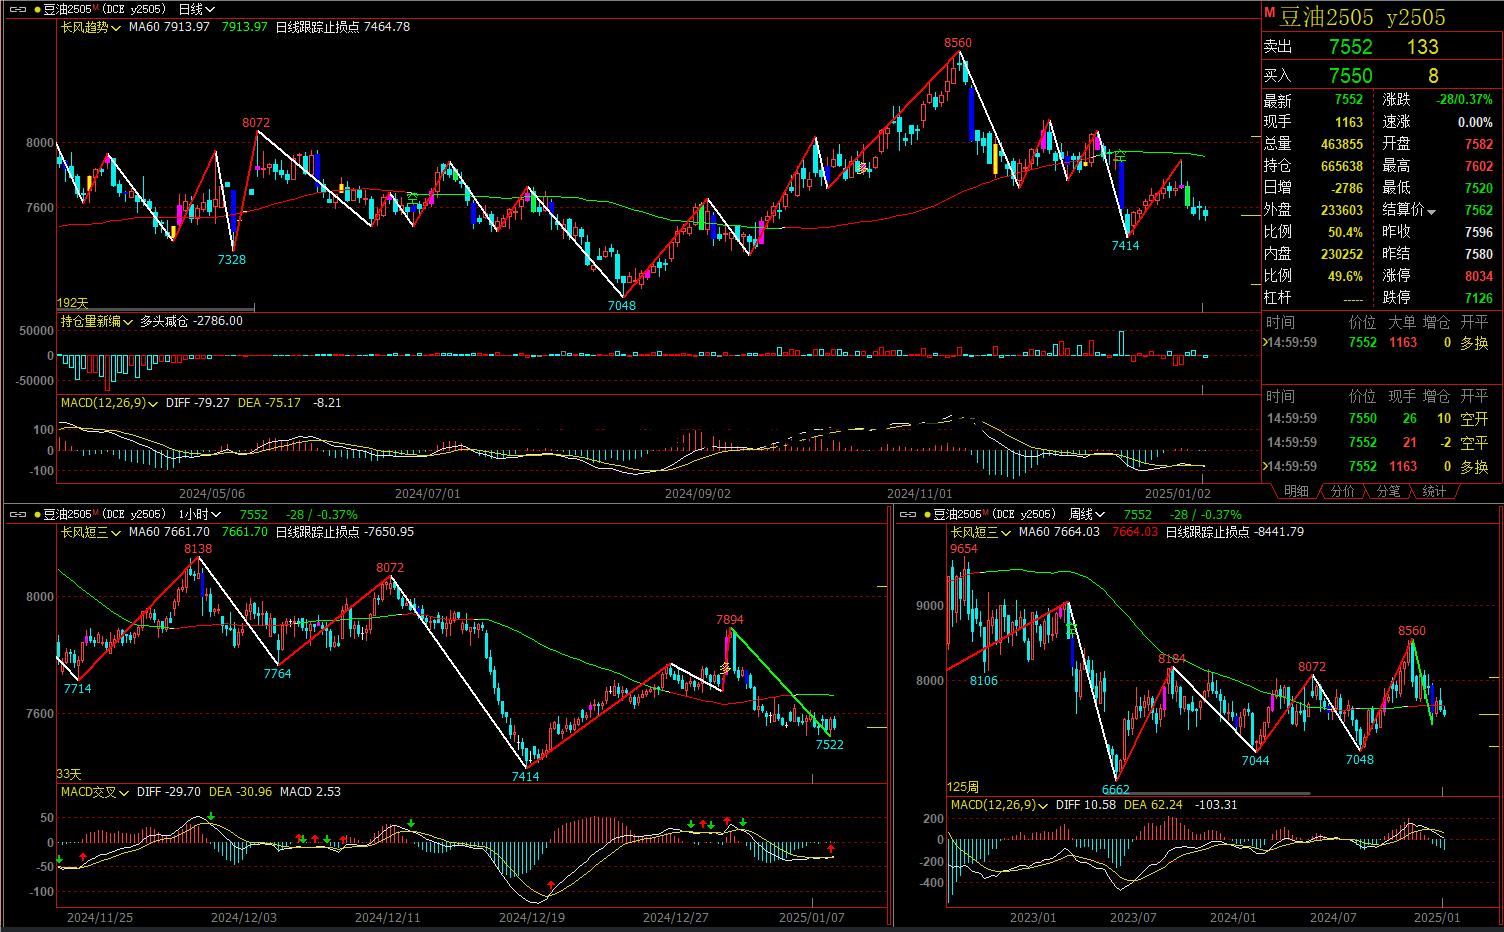Click the link icon on the weekly chart
This screenshot has height=932, width=1504.
[x=907, y=514]
